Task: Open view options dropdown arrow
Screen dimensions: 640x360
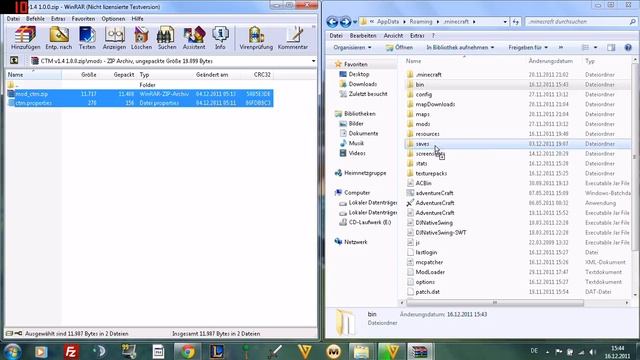Action: pos(596,48)
